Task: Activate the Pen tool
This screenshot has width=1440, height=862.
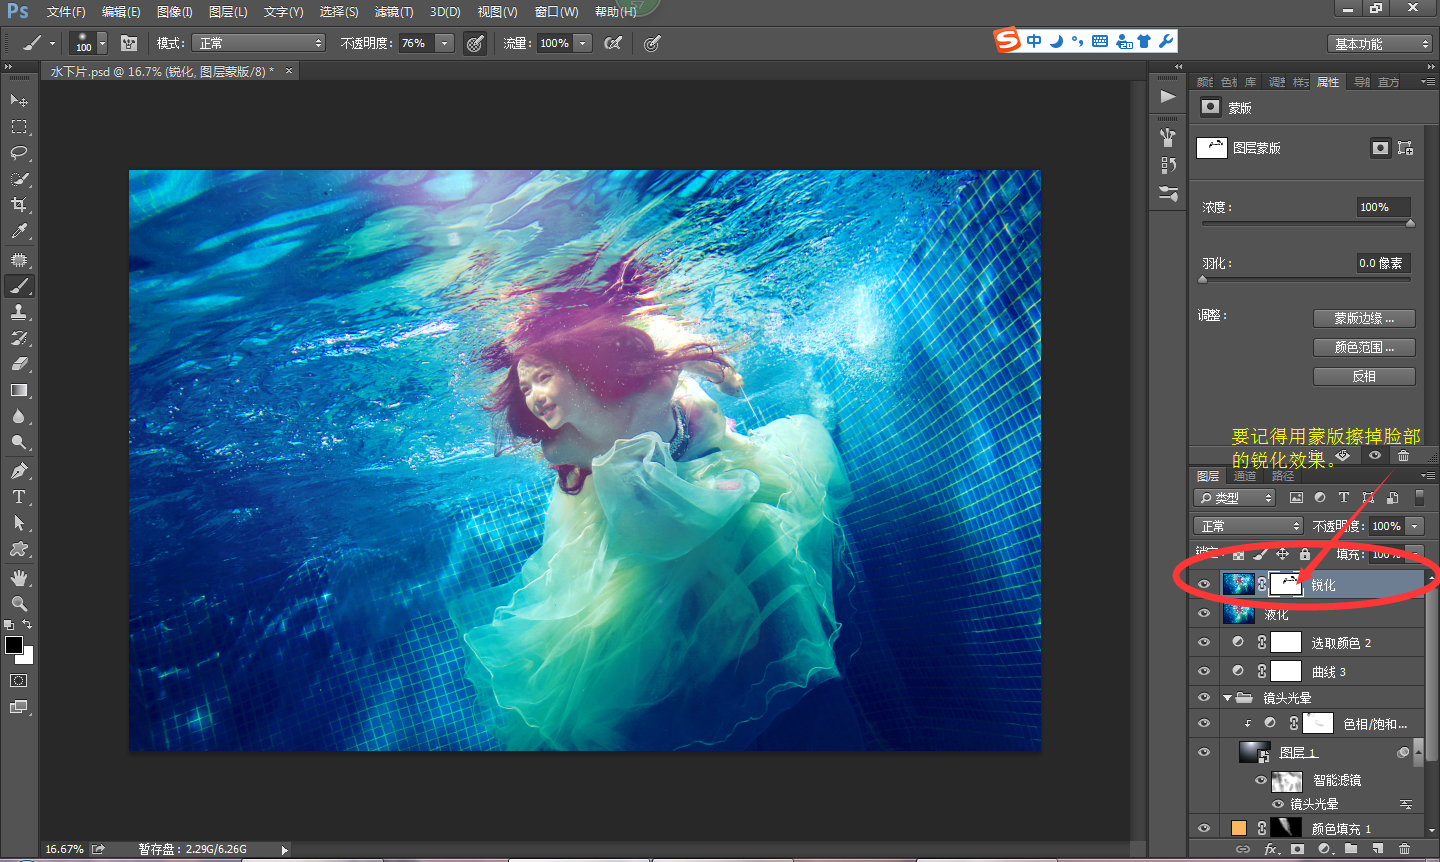Action: [18, 471]
